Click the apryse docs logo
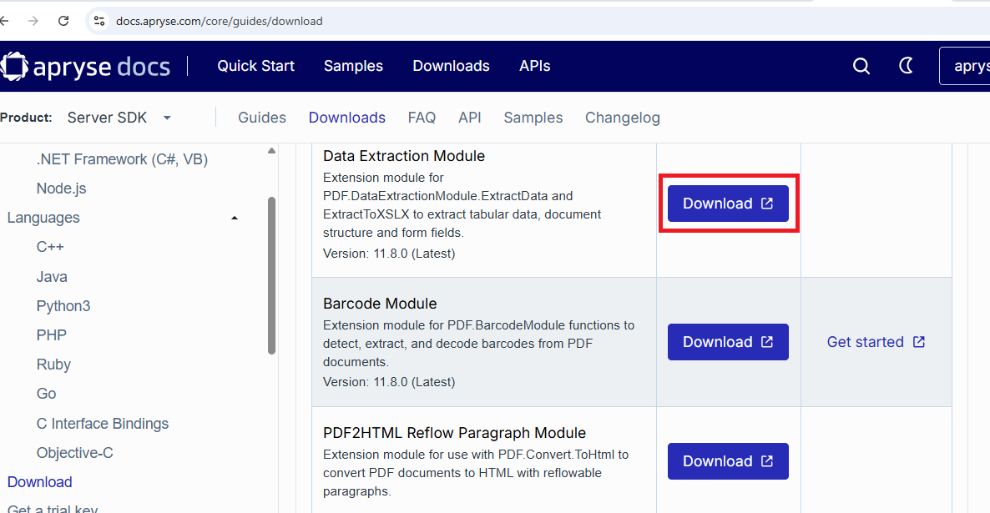 coord(86,66)
